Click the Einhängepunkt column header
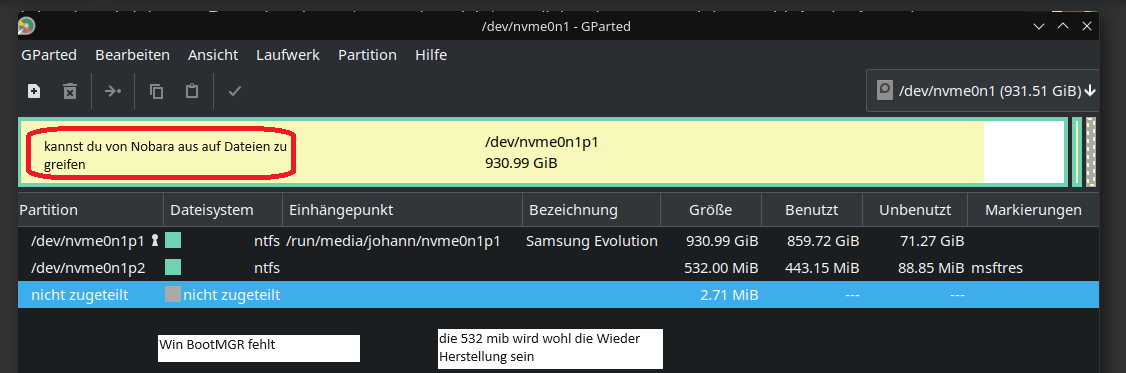Image resolution: width=1126 pixels, height=373 pixels. tap(402, 211)
